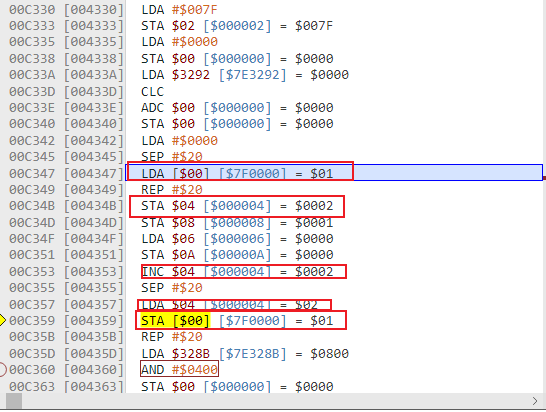Select the LDA $04 line at 00C357

tap(229, 304)
